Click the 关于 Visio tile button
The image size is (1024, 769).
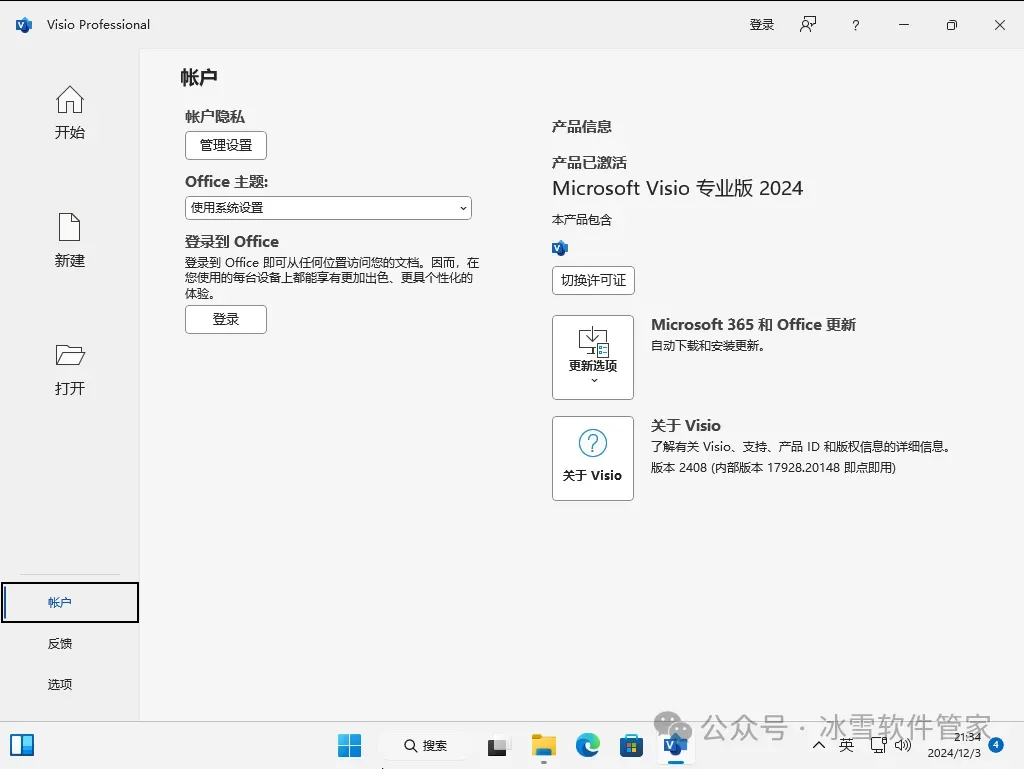point(593,458)
